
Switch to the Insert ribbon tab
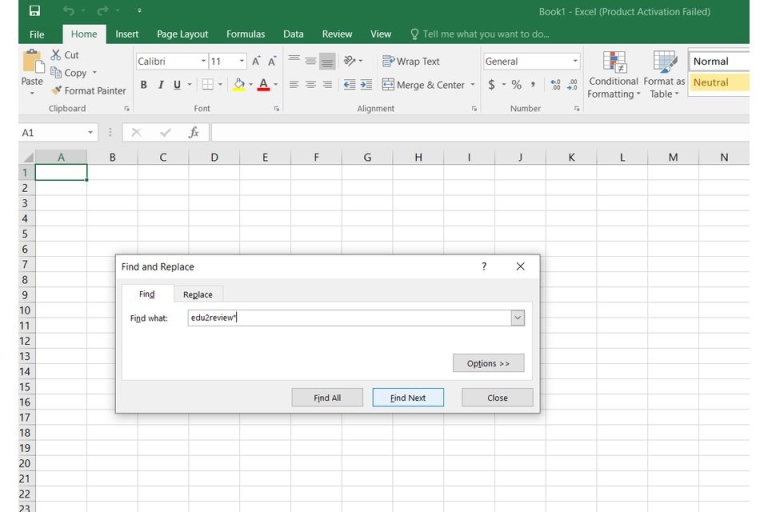[x=127, y=34]
